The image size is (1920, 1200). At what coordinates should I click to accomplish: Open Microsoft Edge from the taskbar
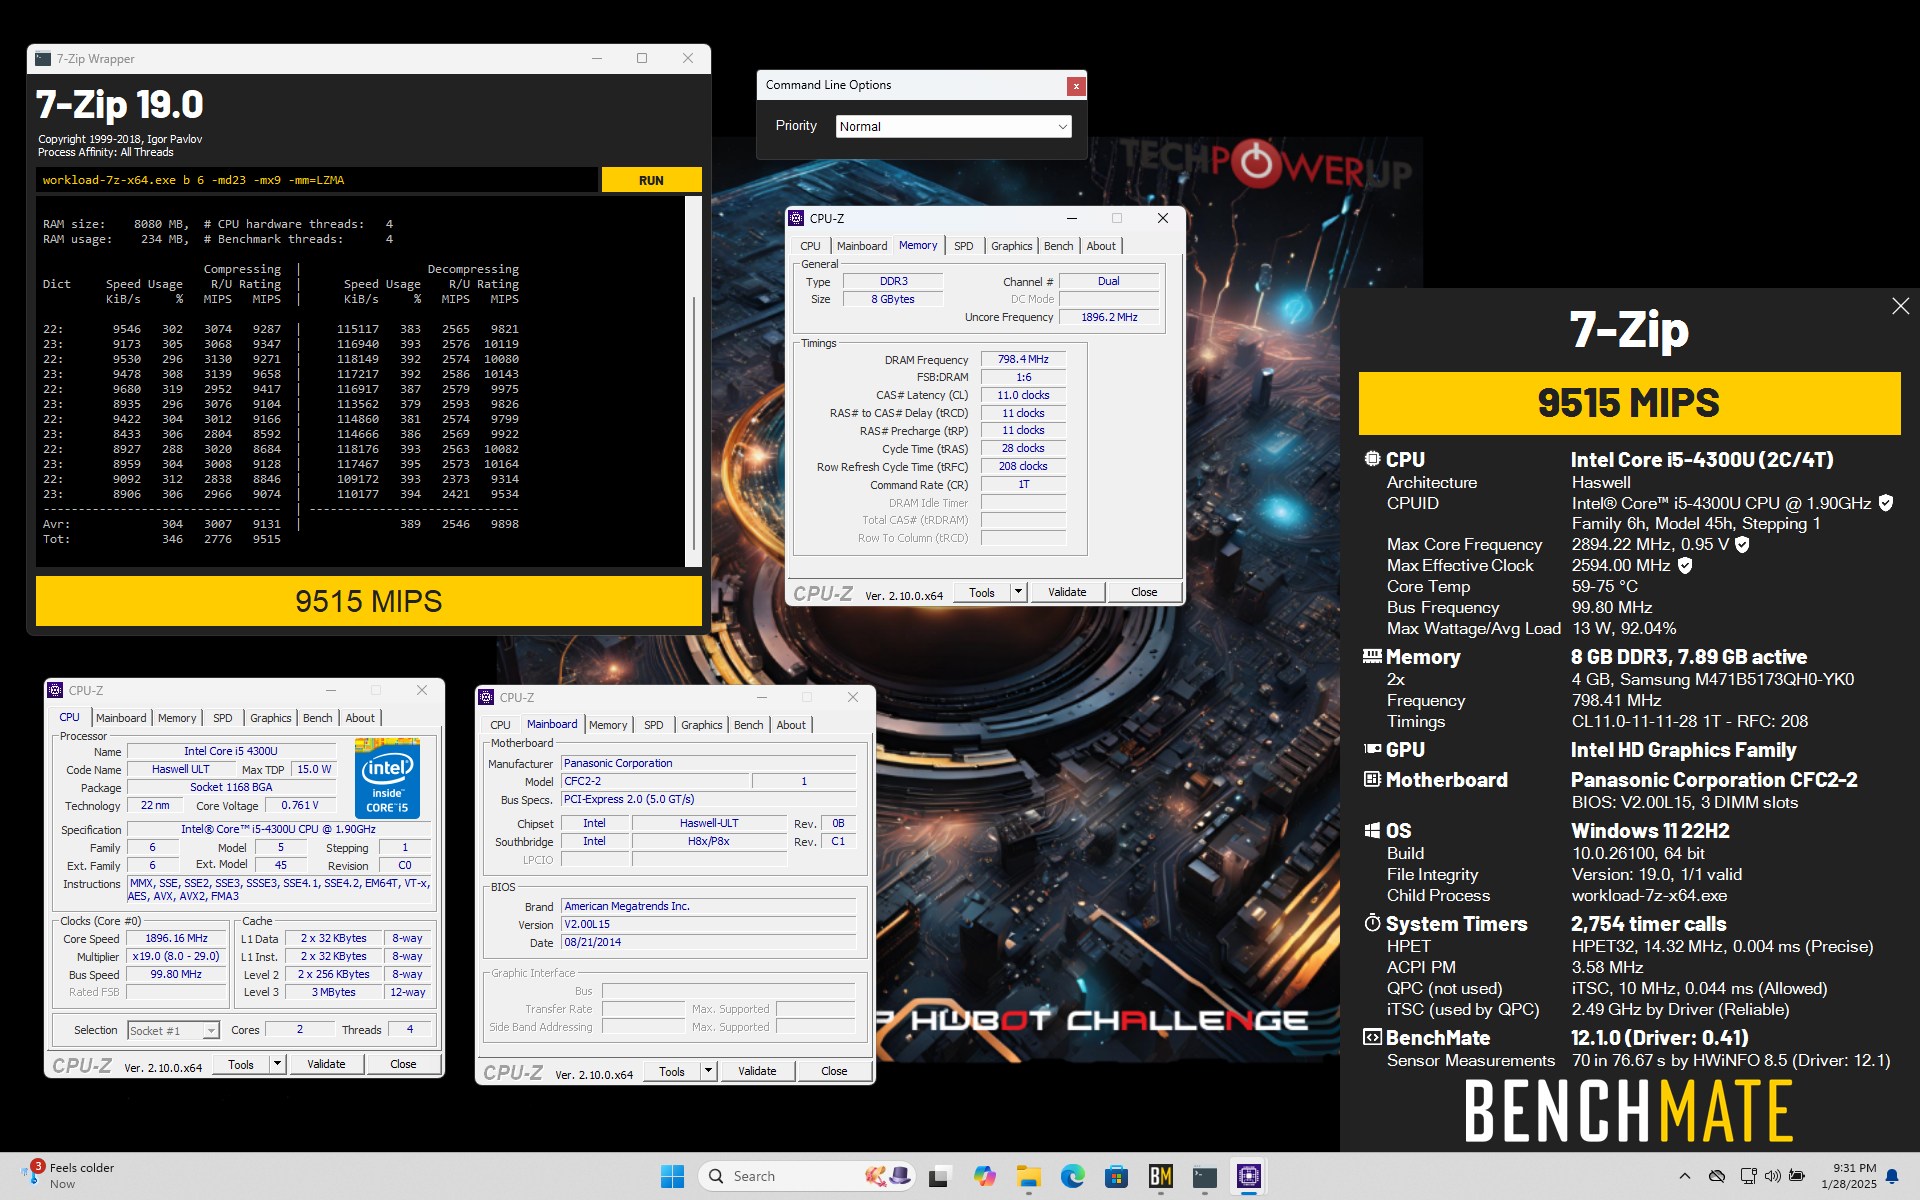click(x=1072, y=1176)
